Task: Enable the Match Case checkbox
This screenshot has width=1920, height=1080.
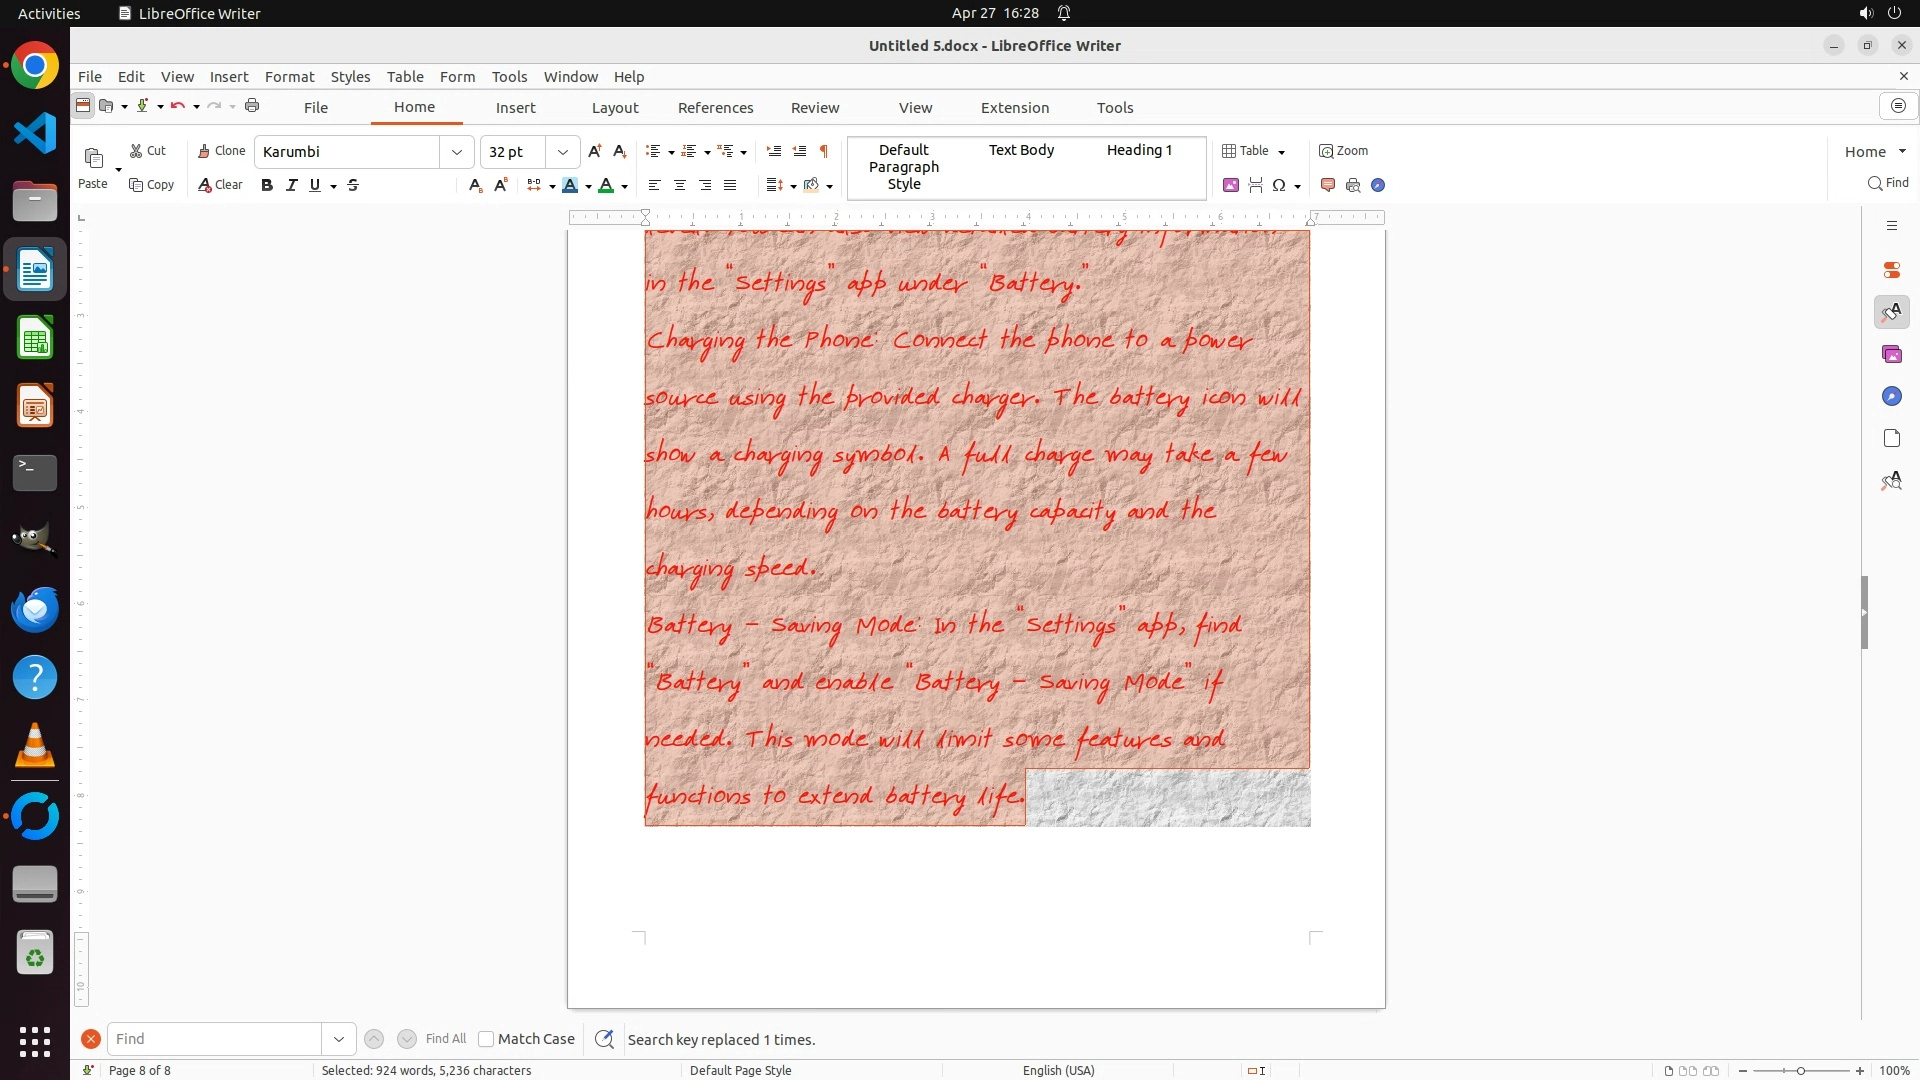Action: (x=486, y=1039)
